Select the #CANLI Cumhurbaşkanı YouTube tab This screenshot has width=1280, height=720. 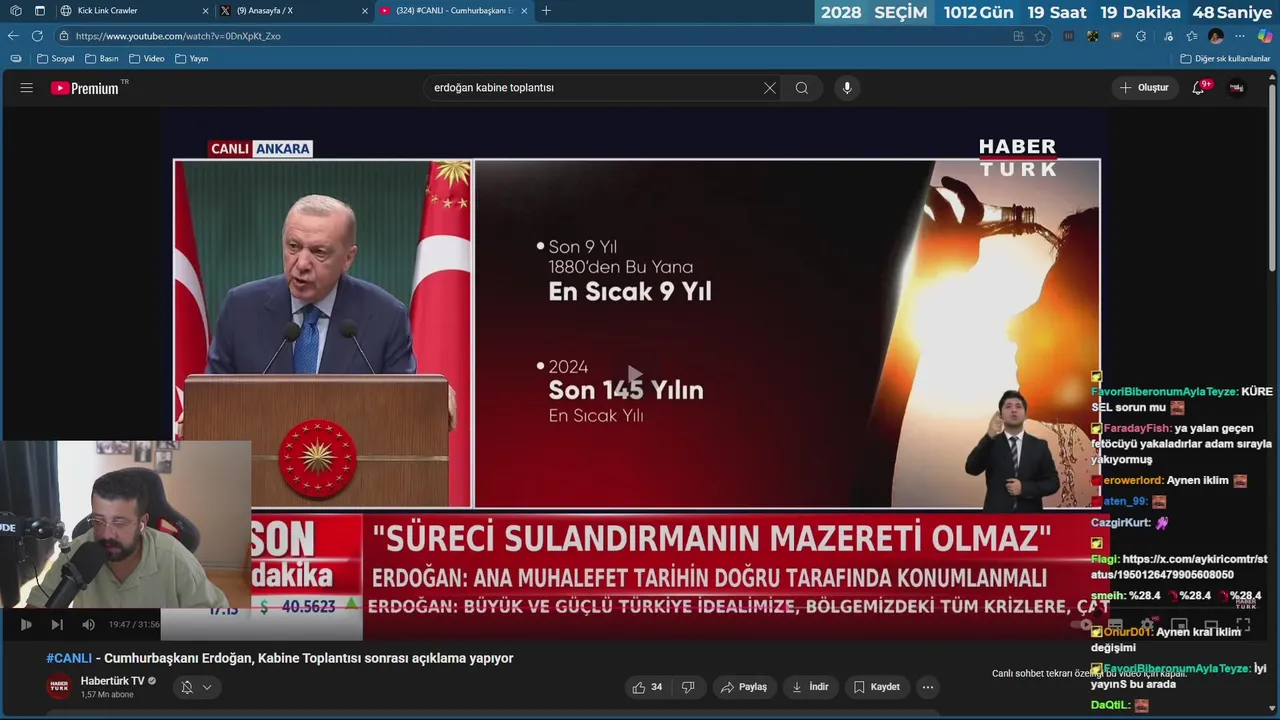[455, 11]
